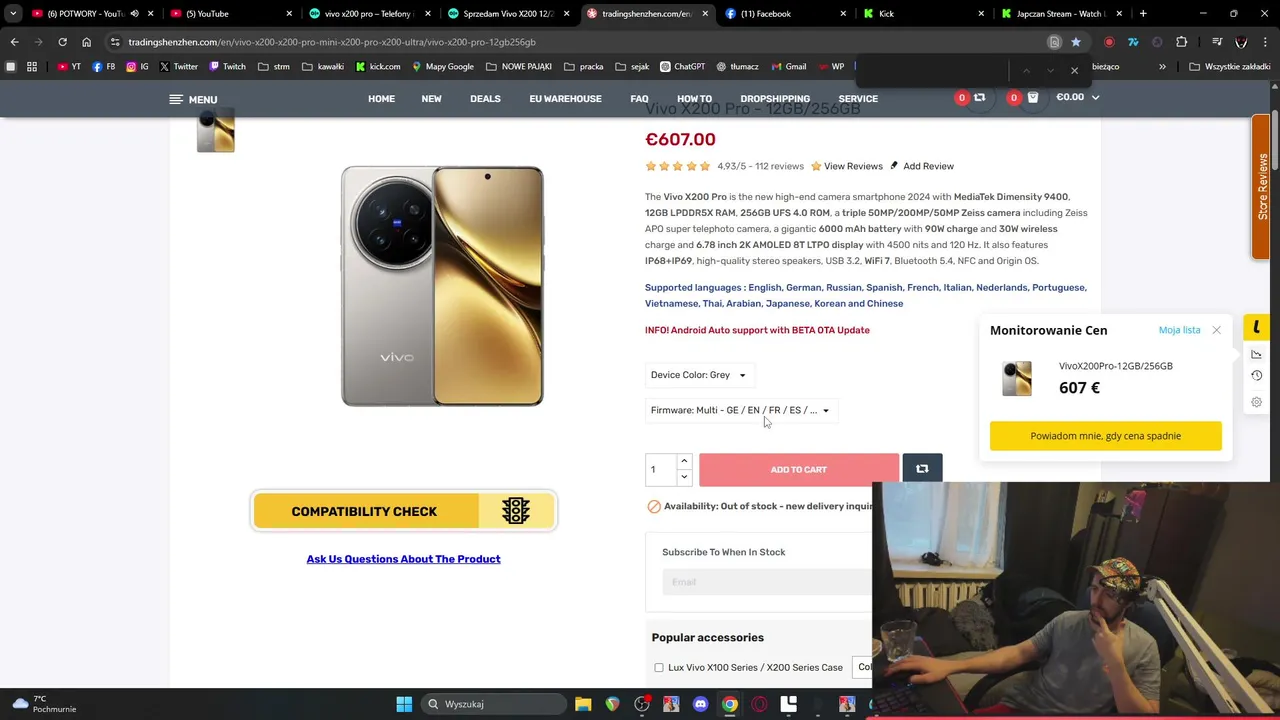Open the Firmware Multi language dropdown

click(x=741, y=410)
